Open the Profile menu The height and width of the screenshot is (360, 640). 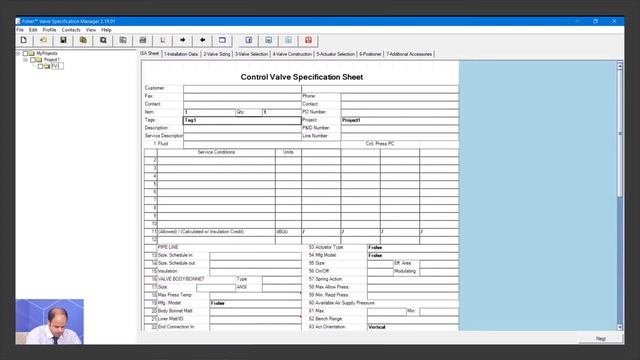[49, 30]
